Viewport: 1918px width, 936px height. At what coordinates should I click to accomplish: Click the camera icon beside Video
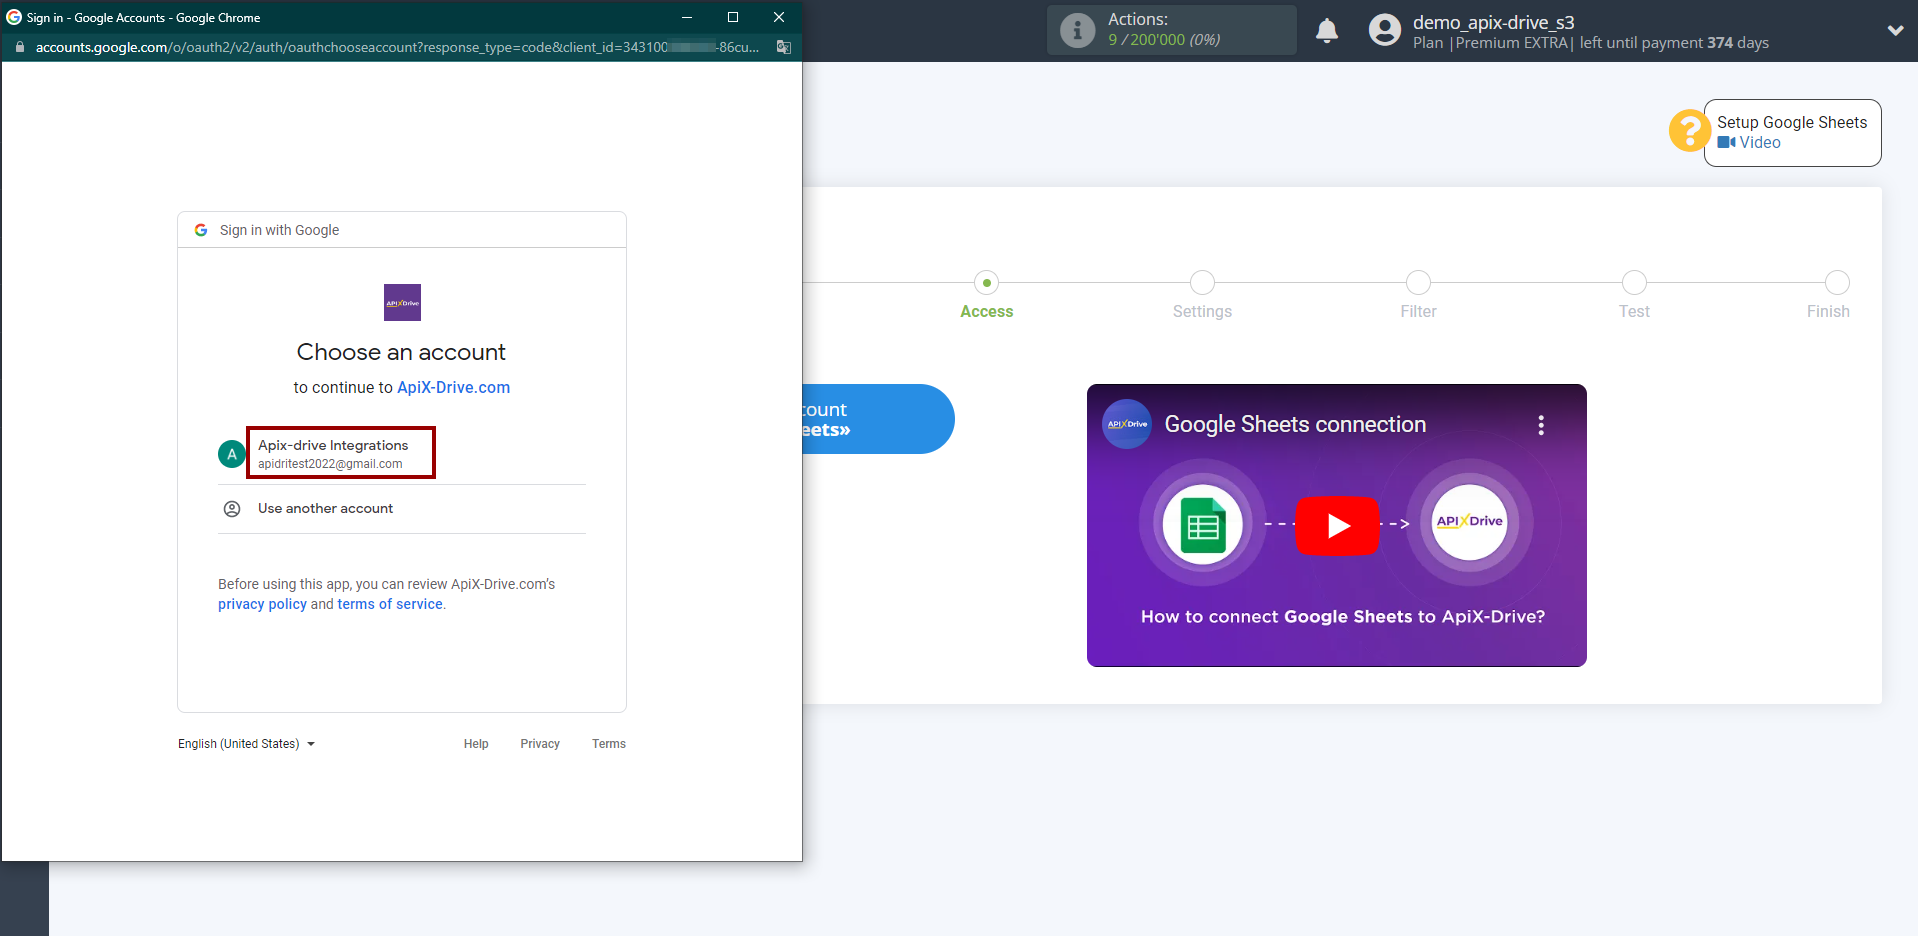[1727, 143]
